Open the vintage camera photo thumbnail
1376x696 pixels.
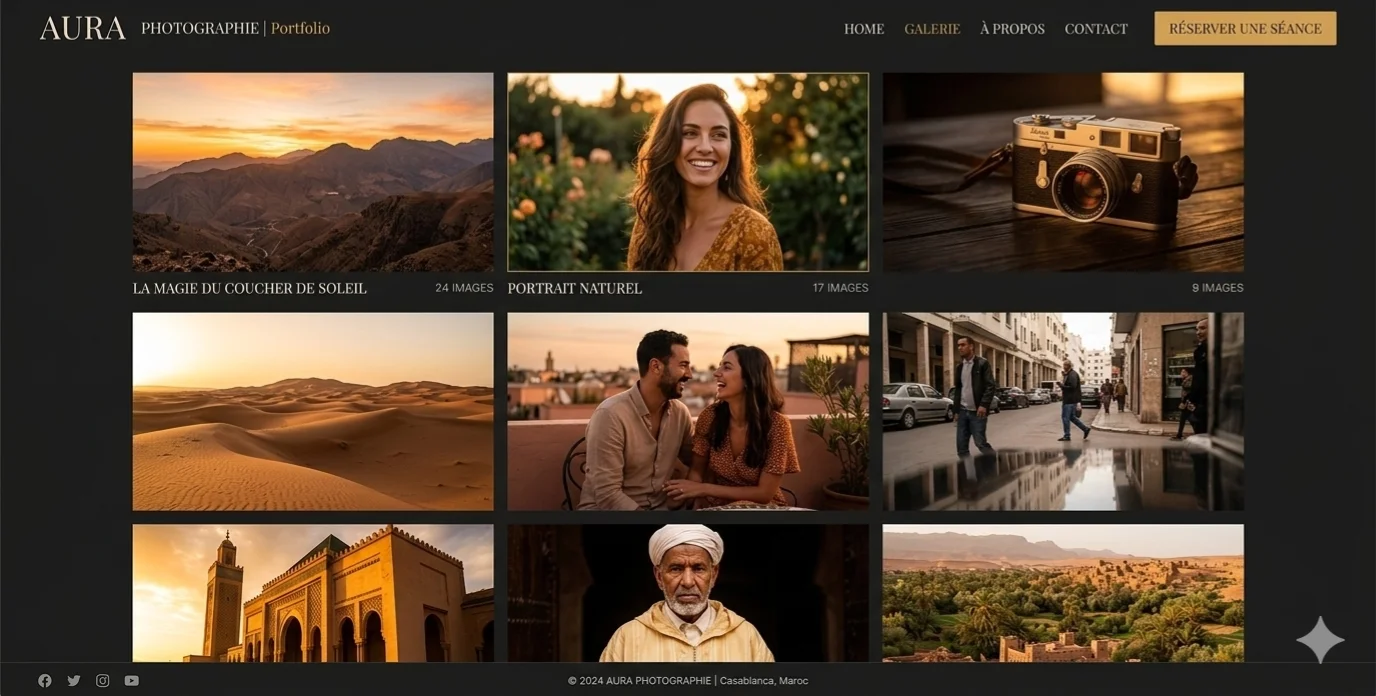click(x=1062, y=172)
